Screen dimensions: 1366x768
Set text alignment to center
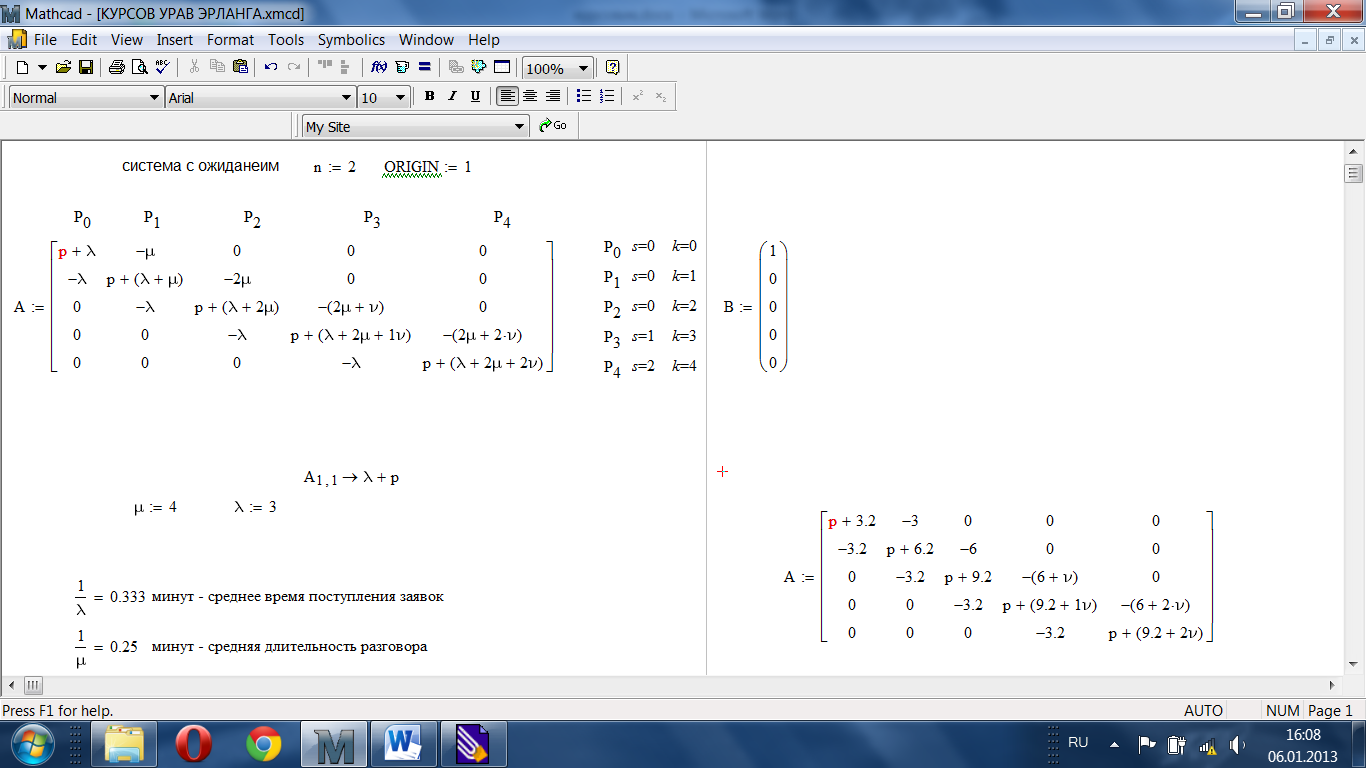point(530,97)
